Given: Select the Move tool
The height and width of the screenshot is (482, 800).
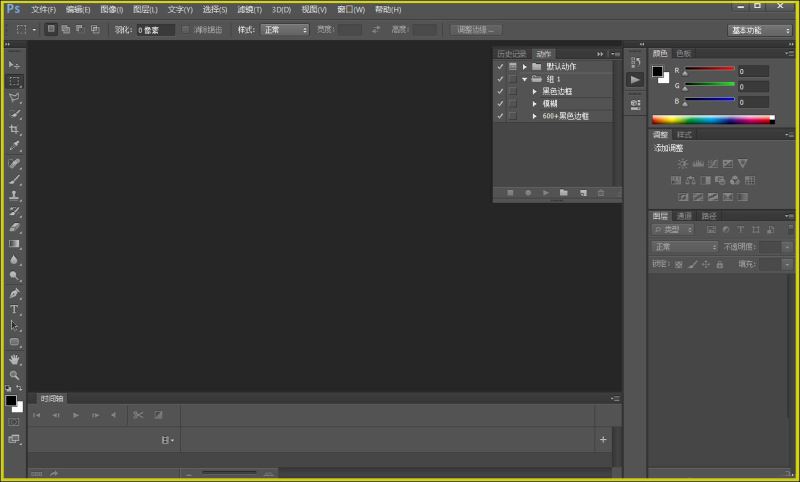Looking at the screenshot, I should coord(14,65).
